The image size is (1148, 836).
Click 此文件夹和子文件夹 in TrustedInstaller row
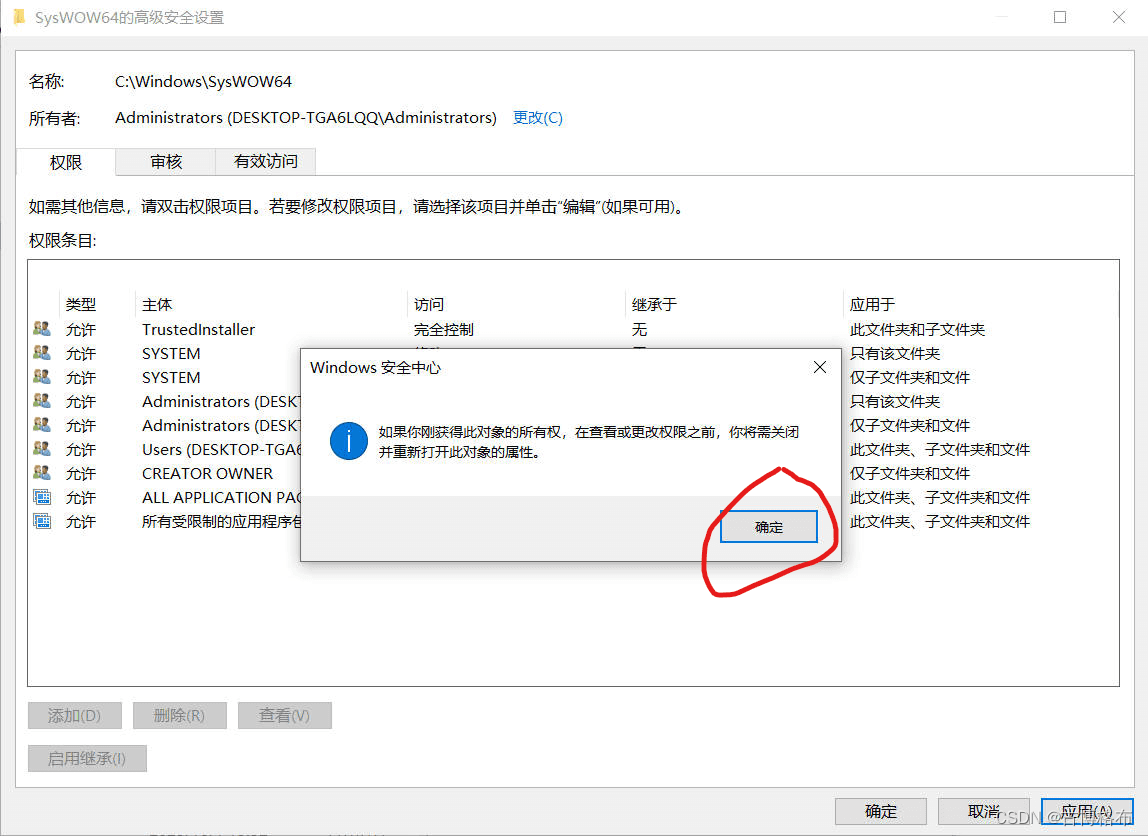pyautogui.click(x=917, y=329)
